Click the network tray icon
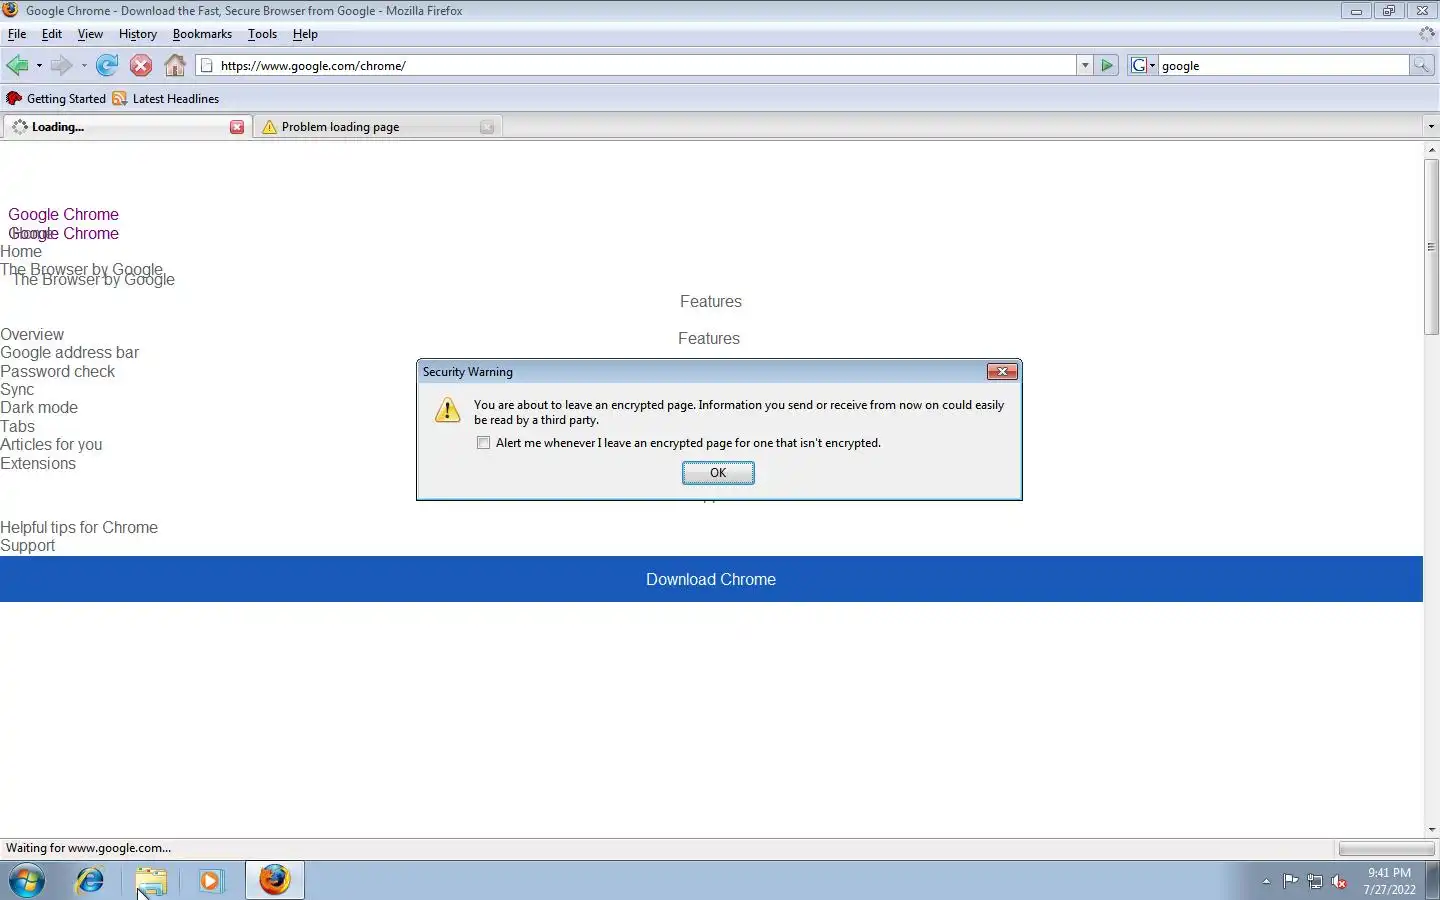 [x=1315, y=881]
